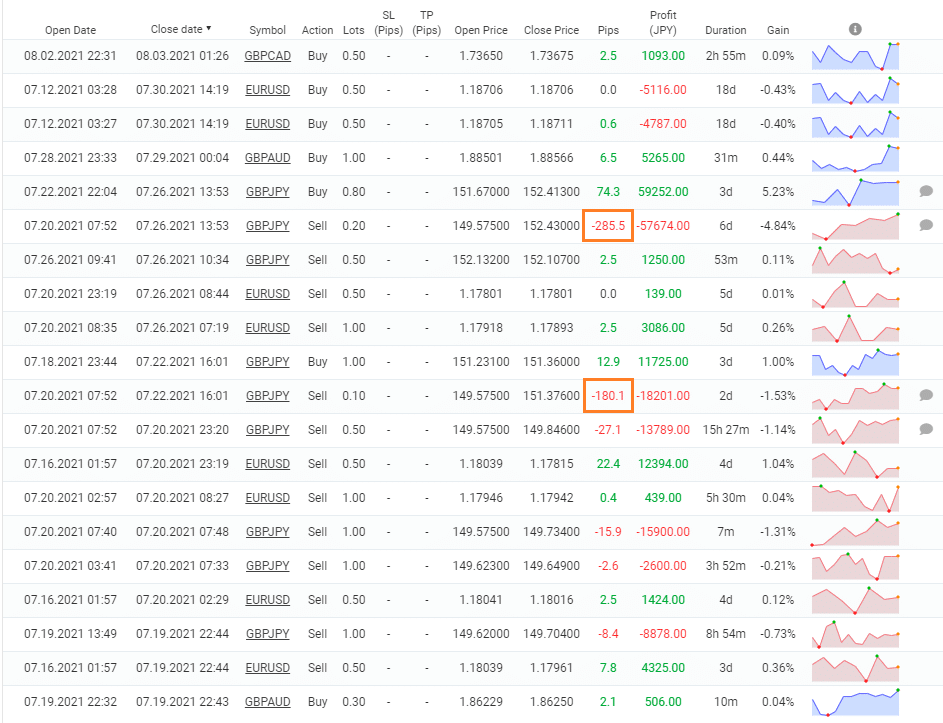Open comment icon on the -285.5 pips row
943x723 pixels.
pos(926,225)
